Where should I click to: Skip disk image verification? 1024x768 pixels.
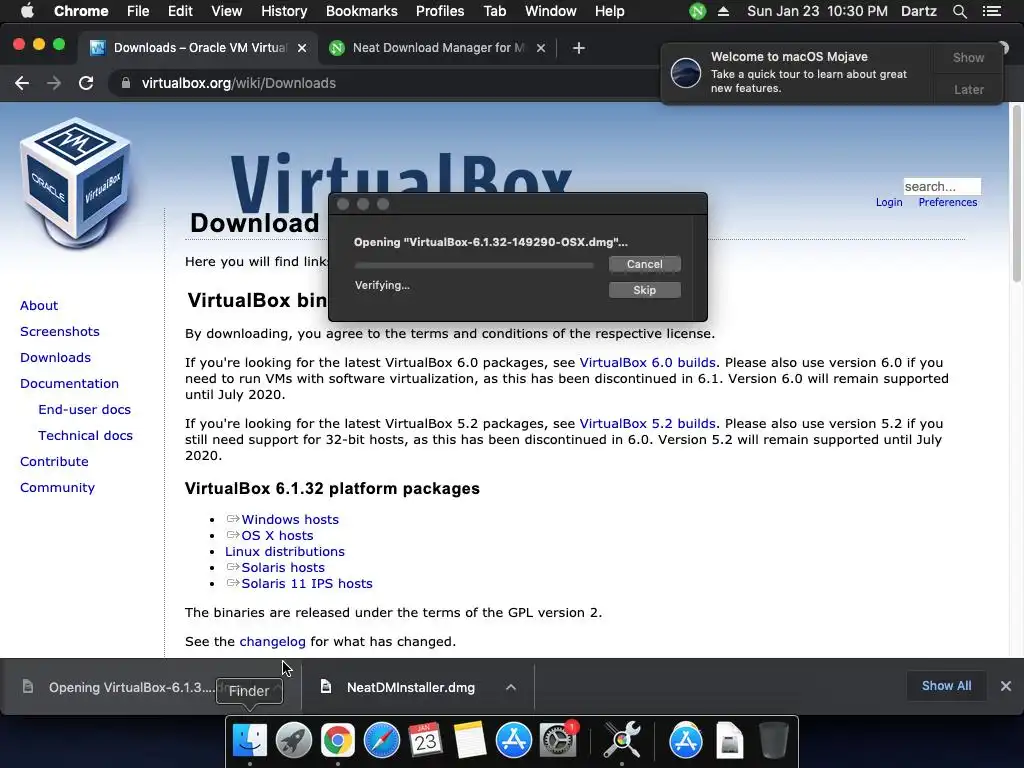(645, 290)
